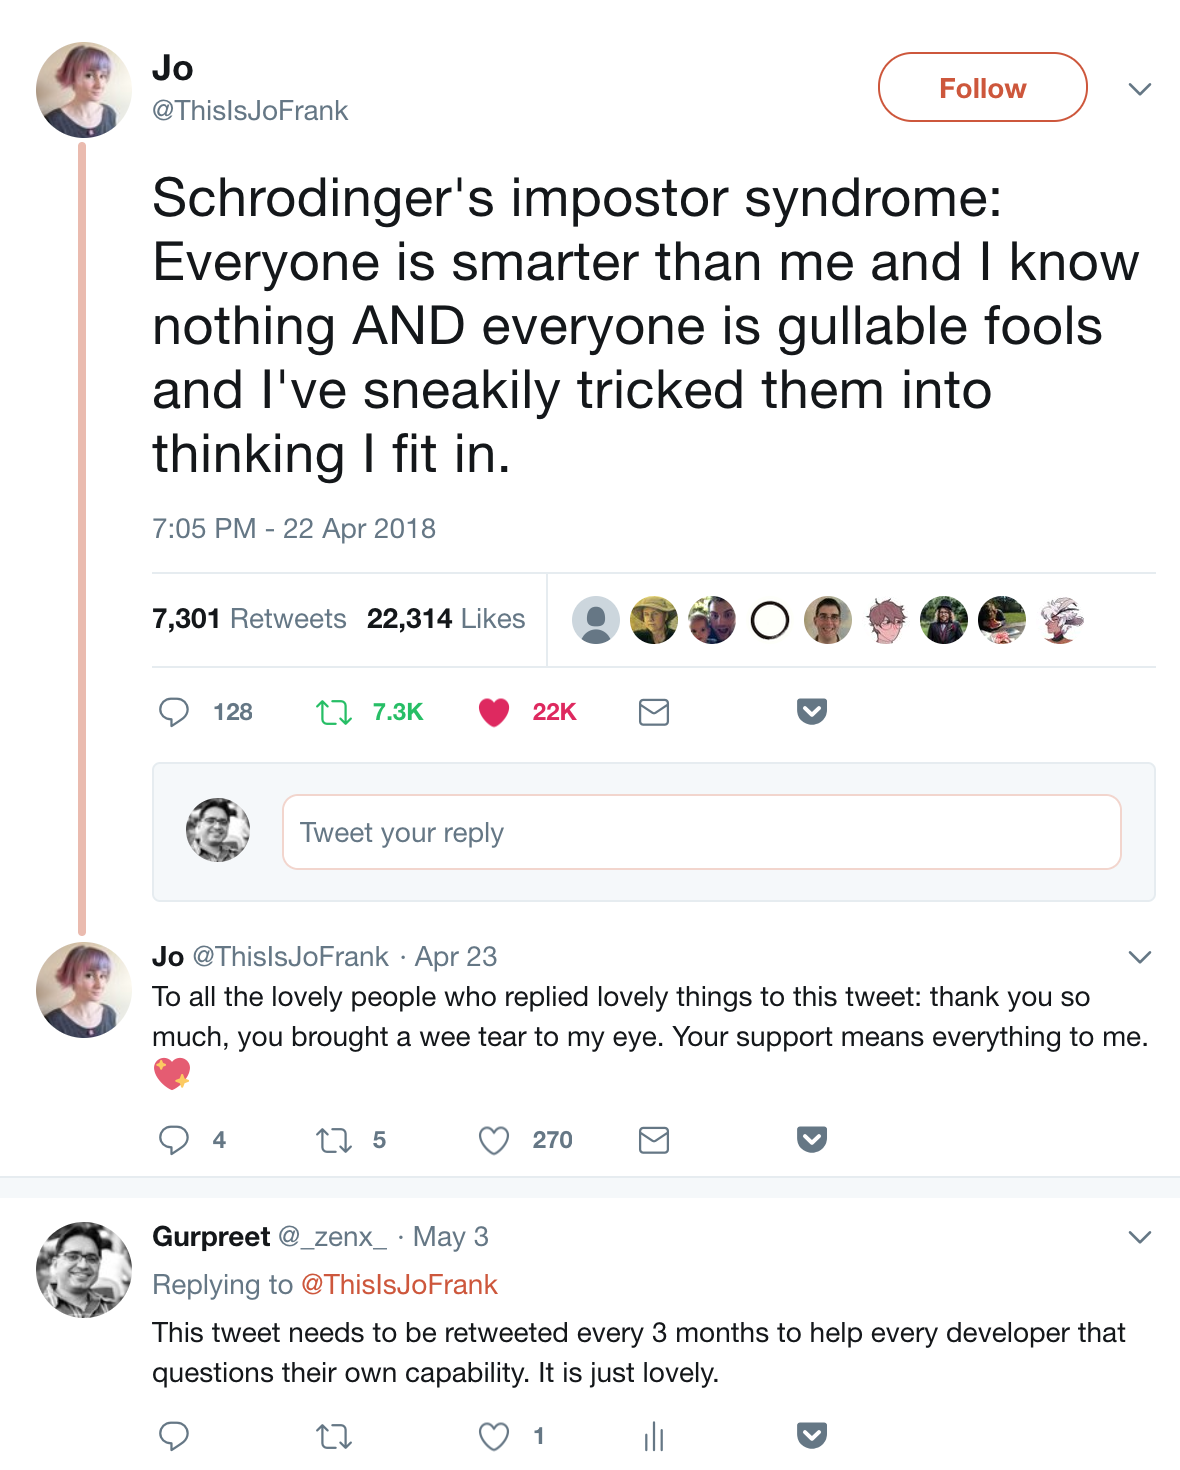Open the @ThisIsJoFrank mention link in reply

click(x=399, y=1285)
